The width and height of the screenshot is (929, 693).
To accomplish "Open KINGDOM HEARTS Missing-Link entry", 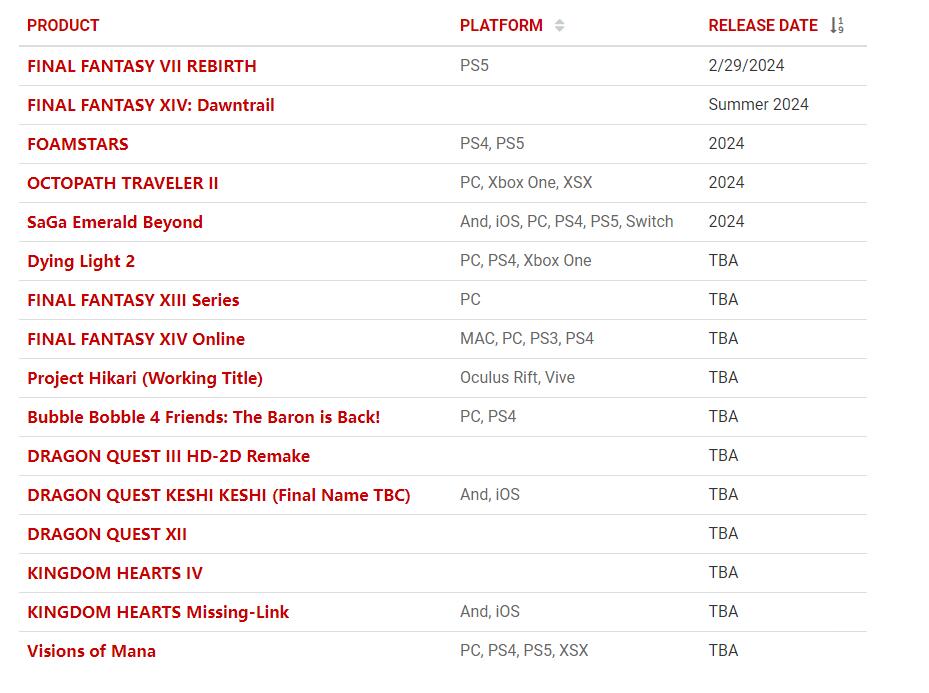I will tap(158, 612).
